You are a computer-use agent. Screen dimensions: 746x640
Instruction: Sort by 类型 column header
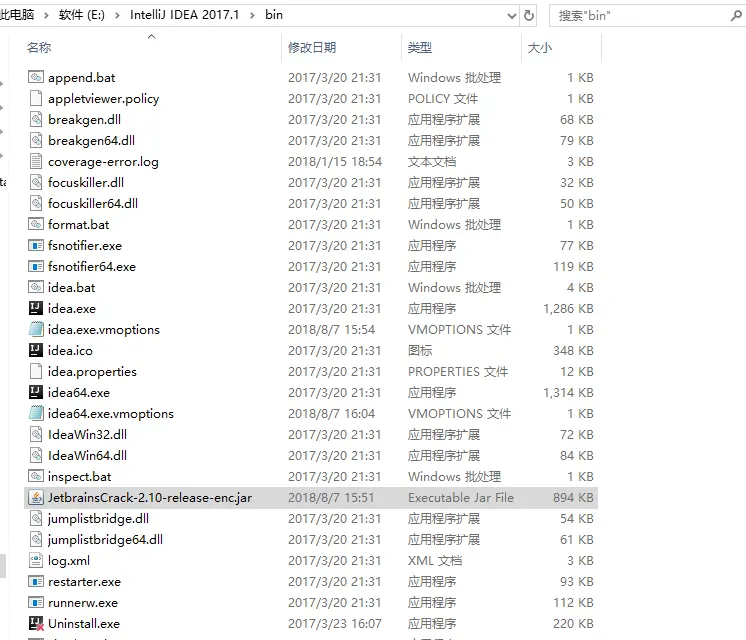[x=420, y=47]
